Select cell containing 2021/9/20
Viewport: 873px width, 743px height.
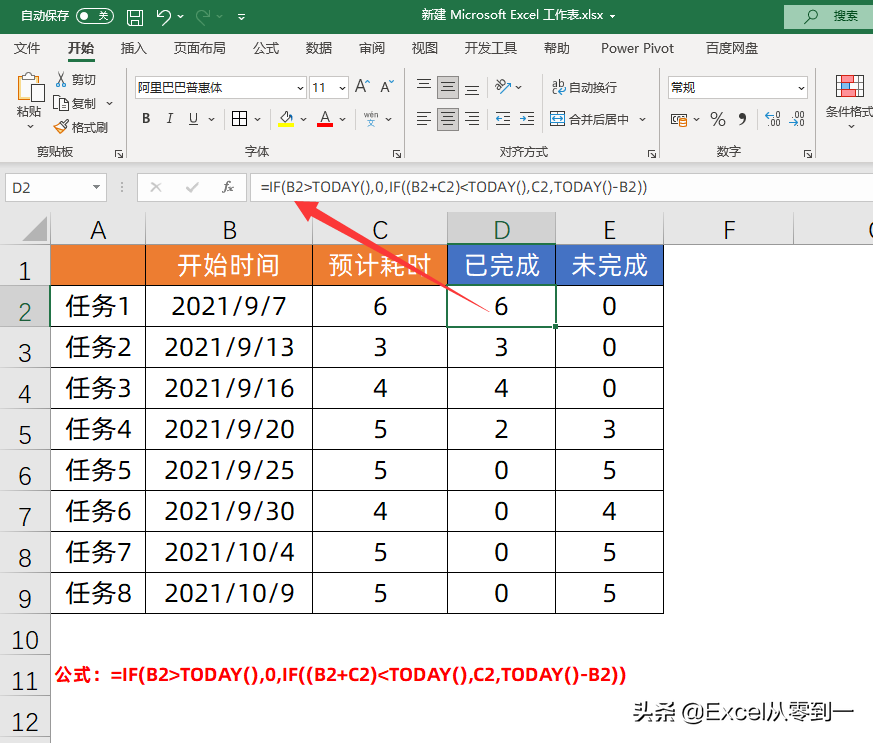click(x=229, y=429)
